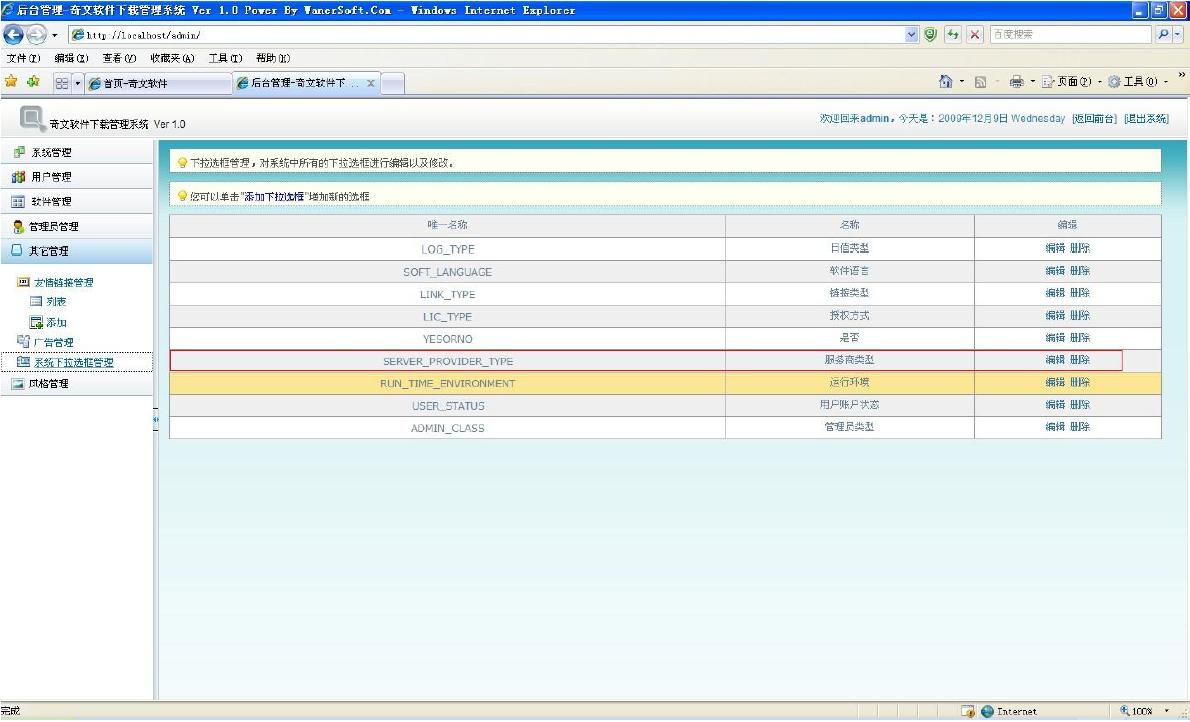1190x722 pixels.
Task: Expand 管理员管理 in the sidebar
Action: (77, 226)
